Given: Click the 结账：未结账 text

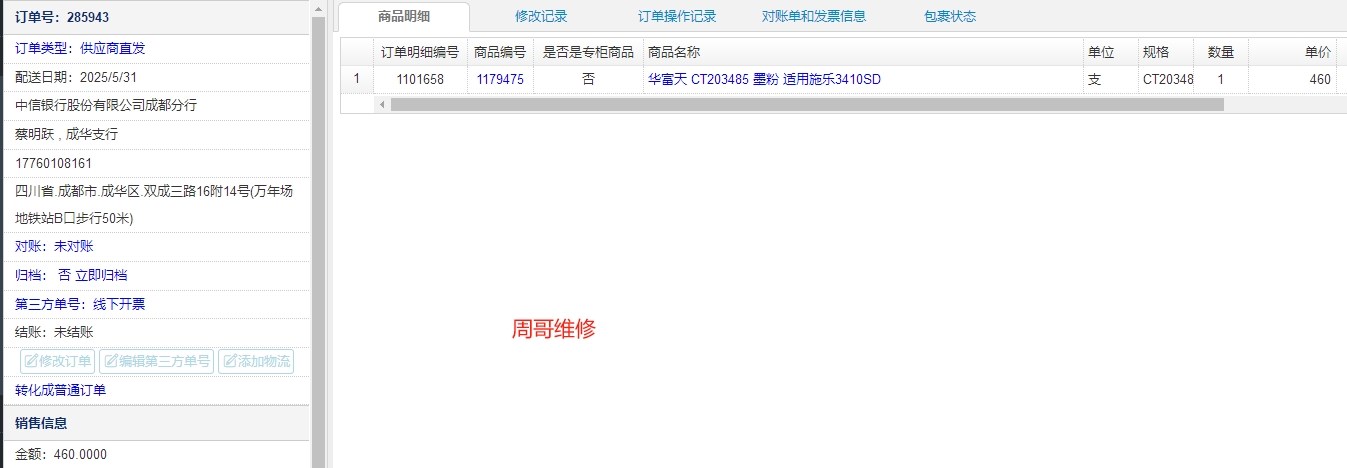Looking at the screenshot, I should click(54, 332).
